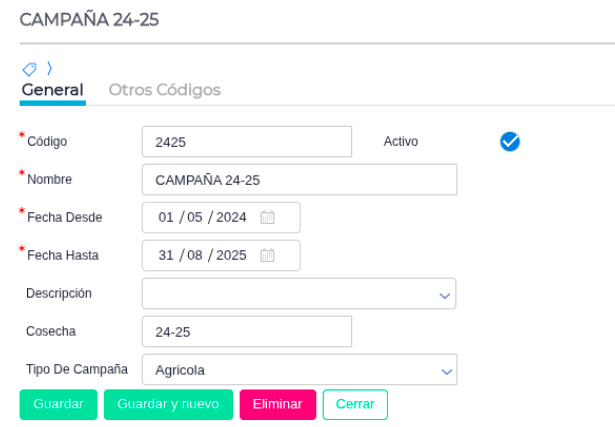
Task: Select the day segment of Fecha Desde
Action: (166, 217)
